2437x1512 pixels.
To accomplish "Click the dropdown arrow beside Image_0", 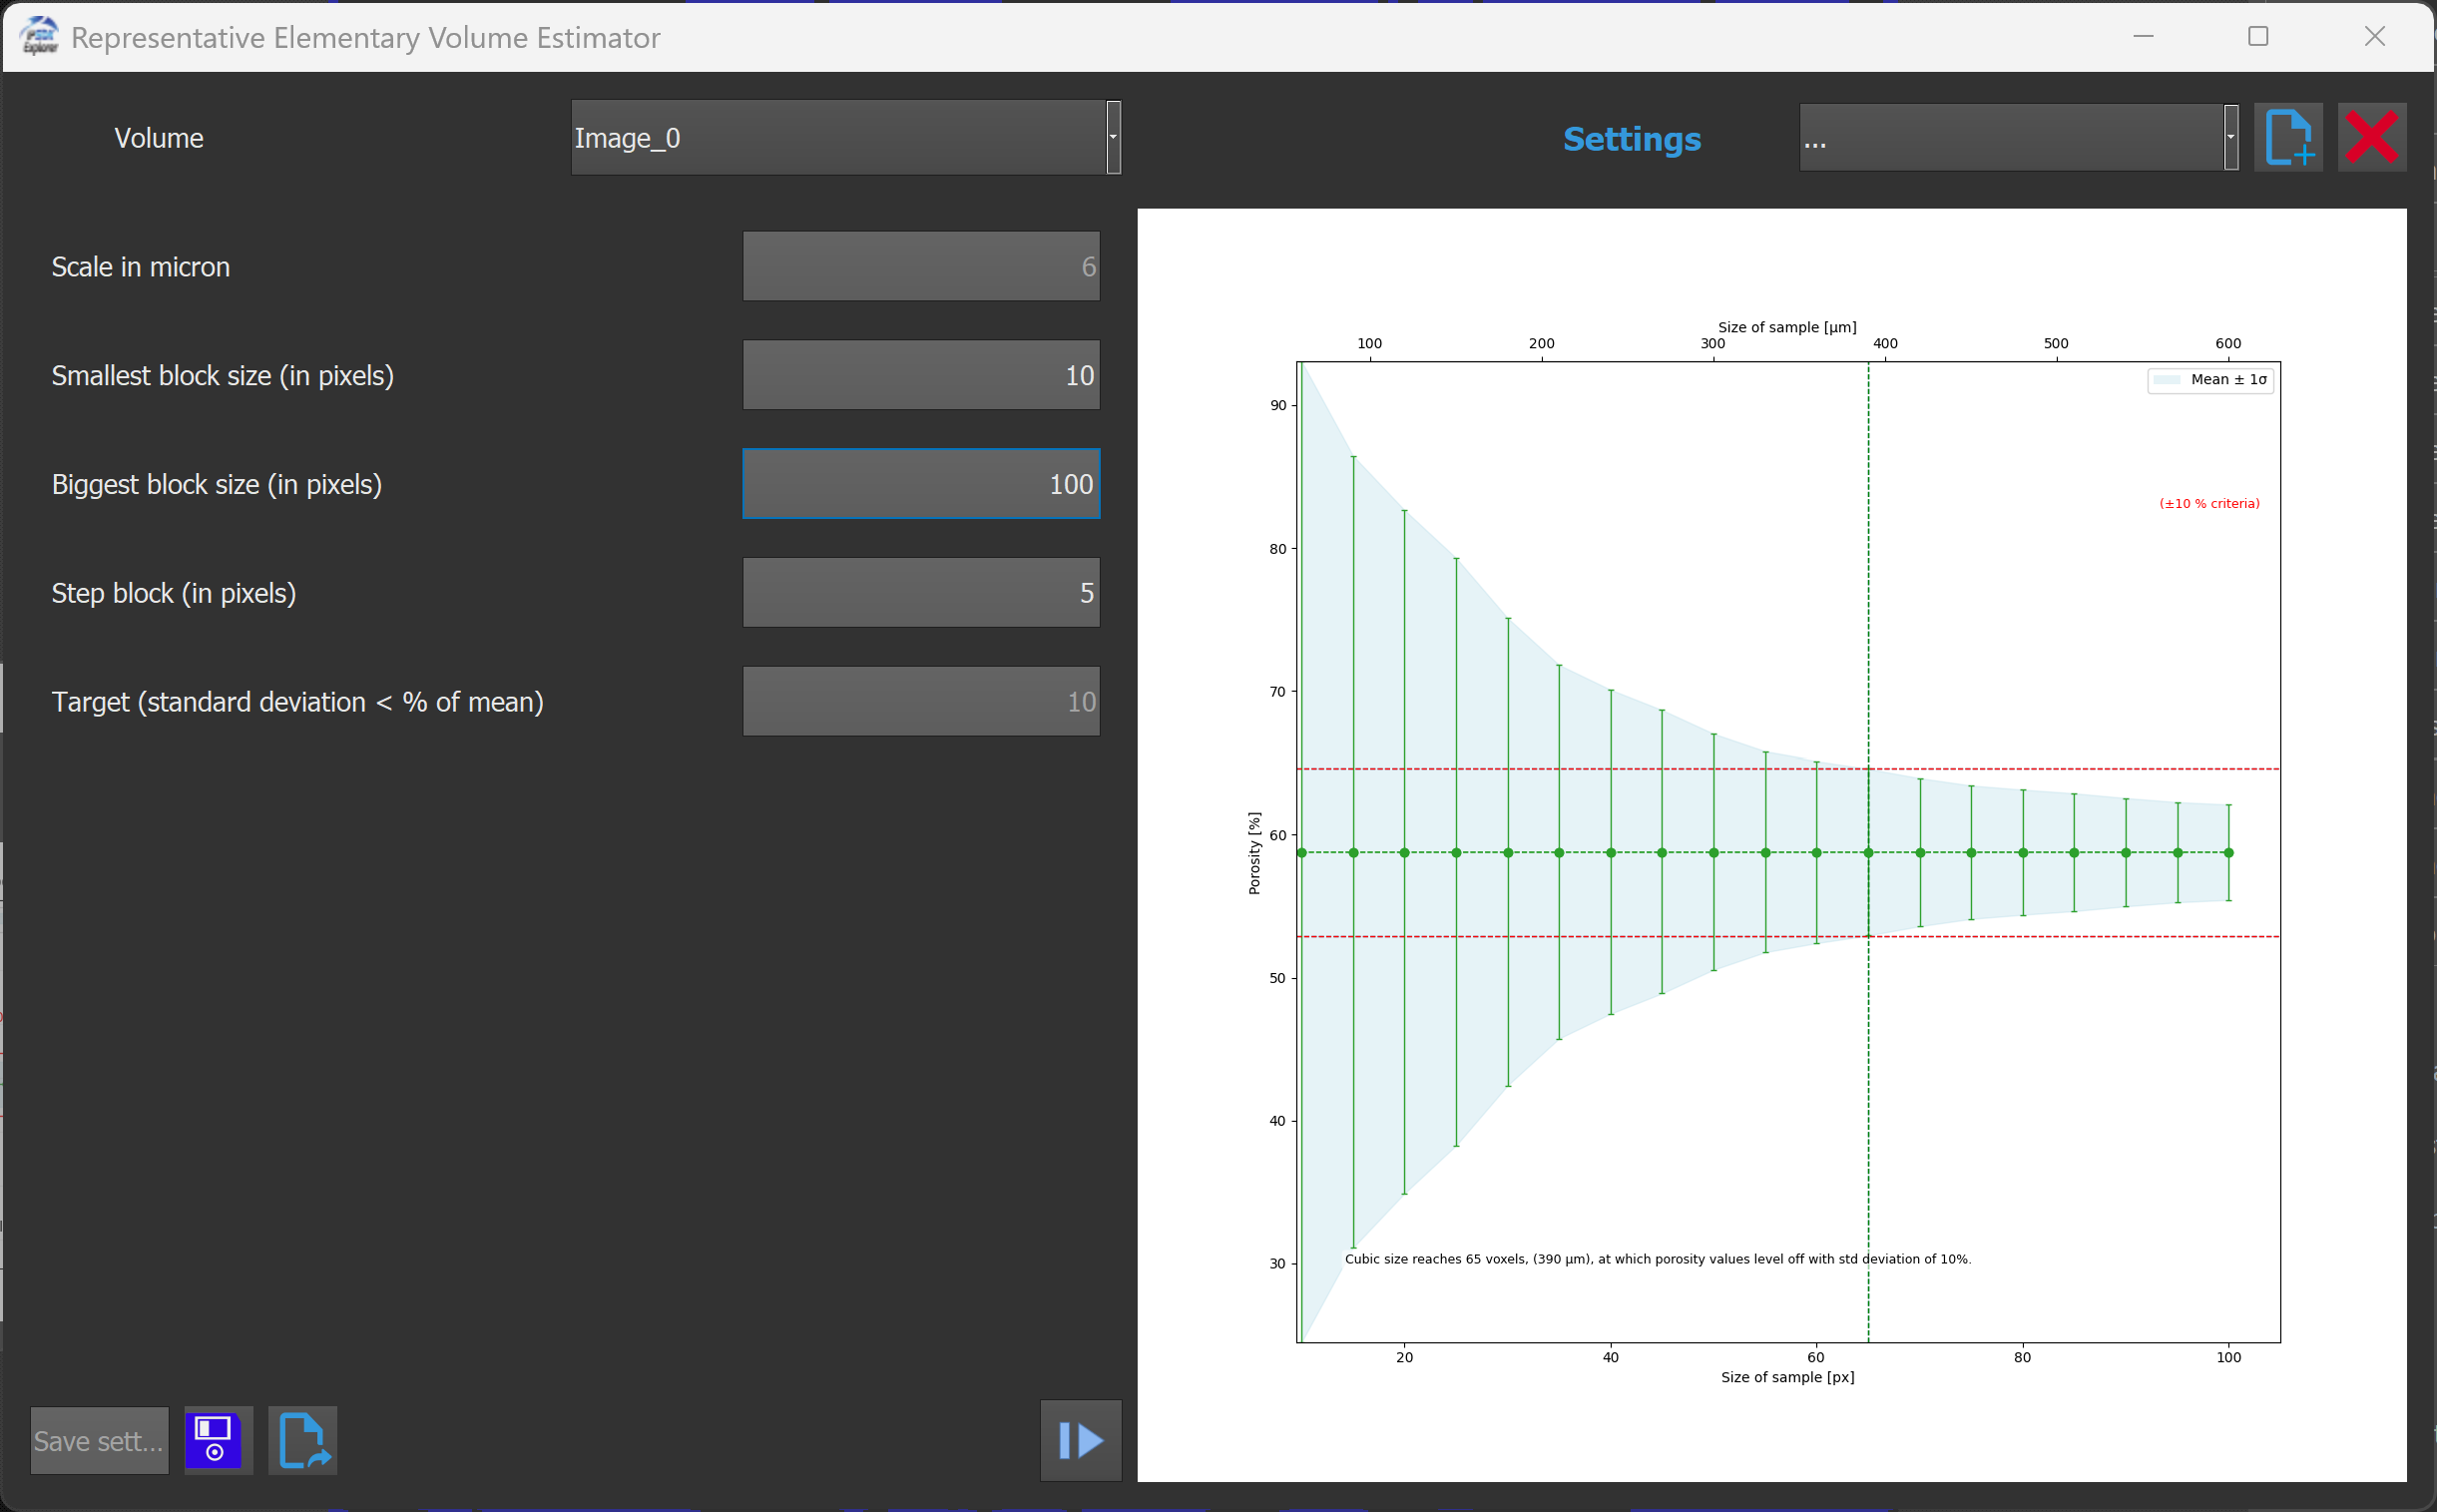I will (x=1112, y=137).
